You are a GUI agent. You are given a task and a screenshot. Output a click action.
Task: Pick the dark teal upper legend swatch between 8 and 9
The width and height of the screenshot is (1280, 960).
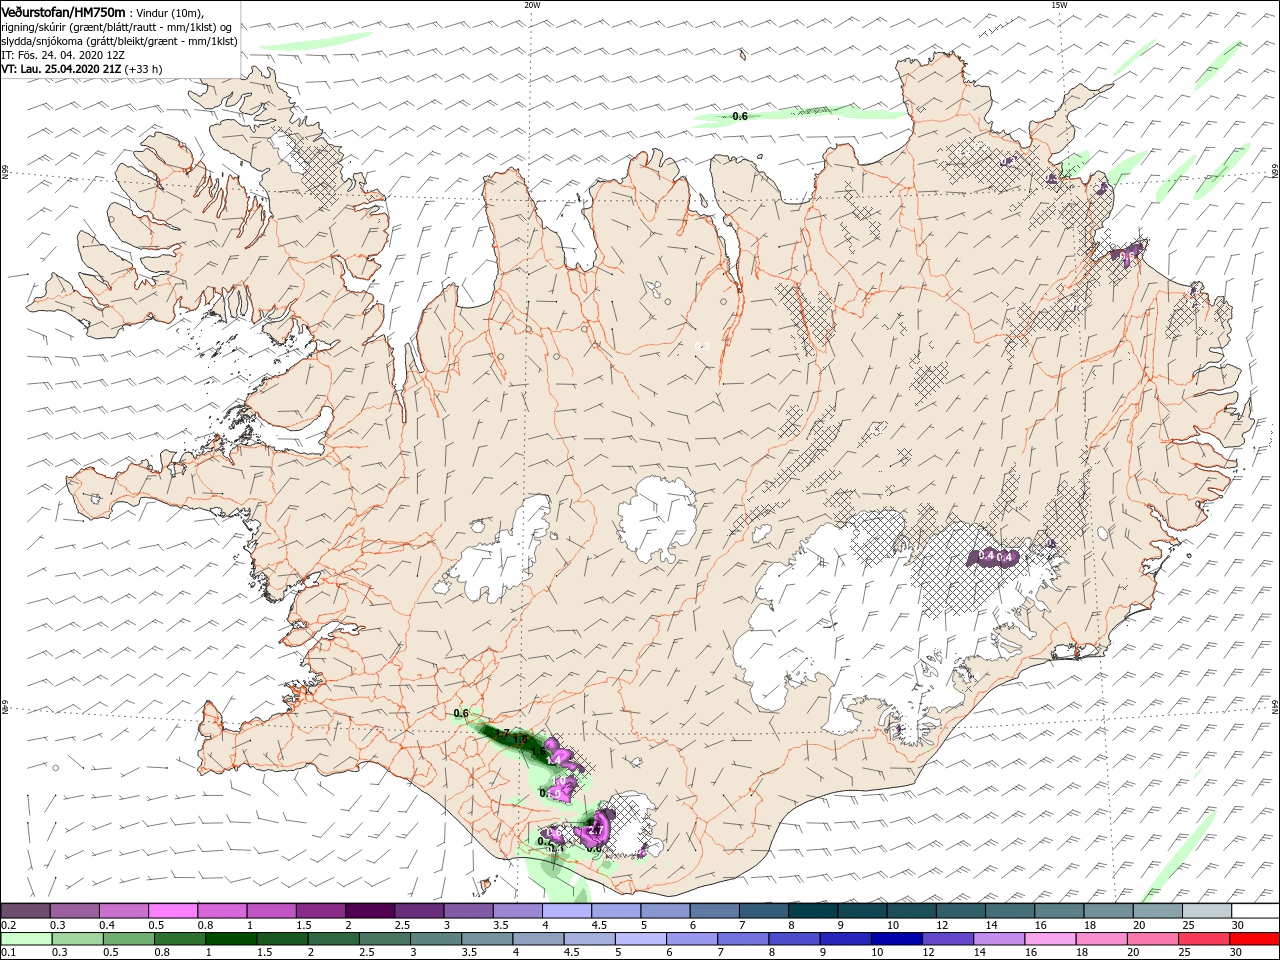(813, 911)
